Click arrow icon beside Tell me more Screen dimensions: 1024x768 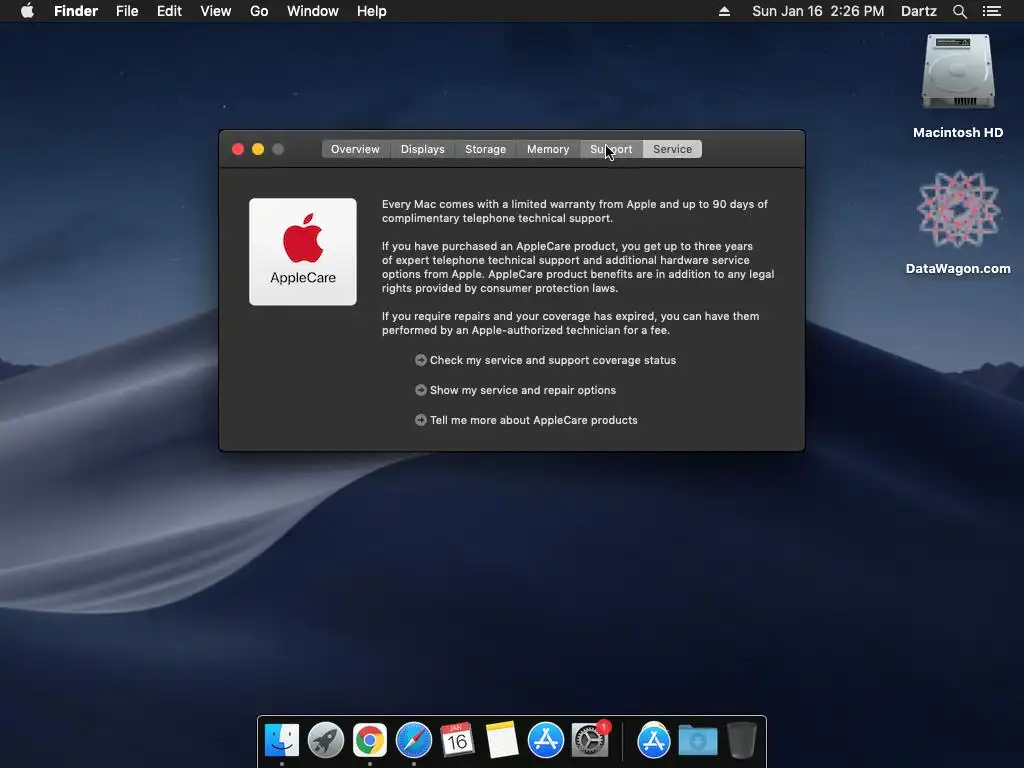point(421,420)
